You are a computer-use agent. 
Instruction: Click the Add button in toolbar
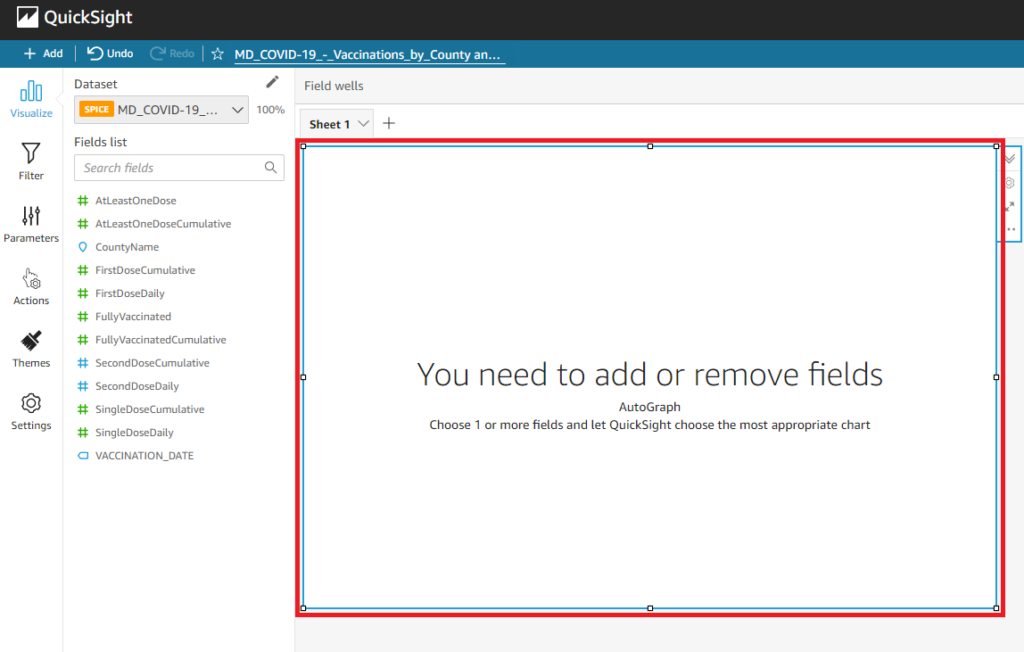43,54
